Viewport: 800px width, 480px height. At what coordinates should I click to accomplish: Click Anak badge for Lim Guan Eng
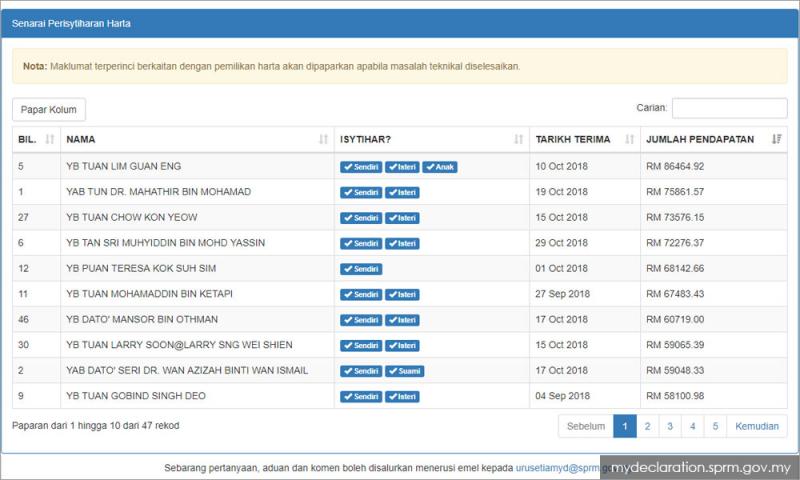click(440, 167)
